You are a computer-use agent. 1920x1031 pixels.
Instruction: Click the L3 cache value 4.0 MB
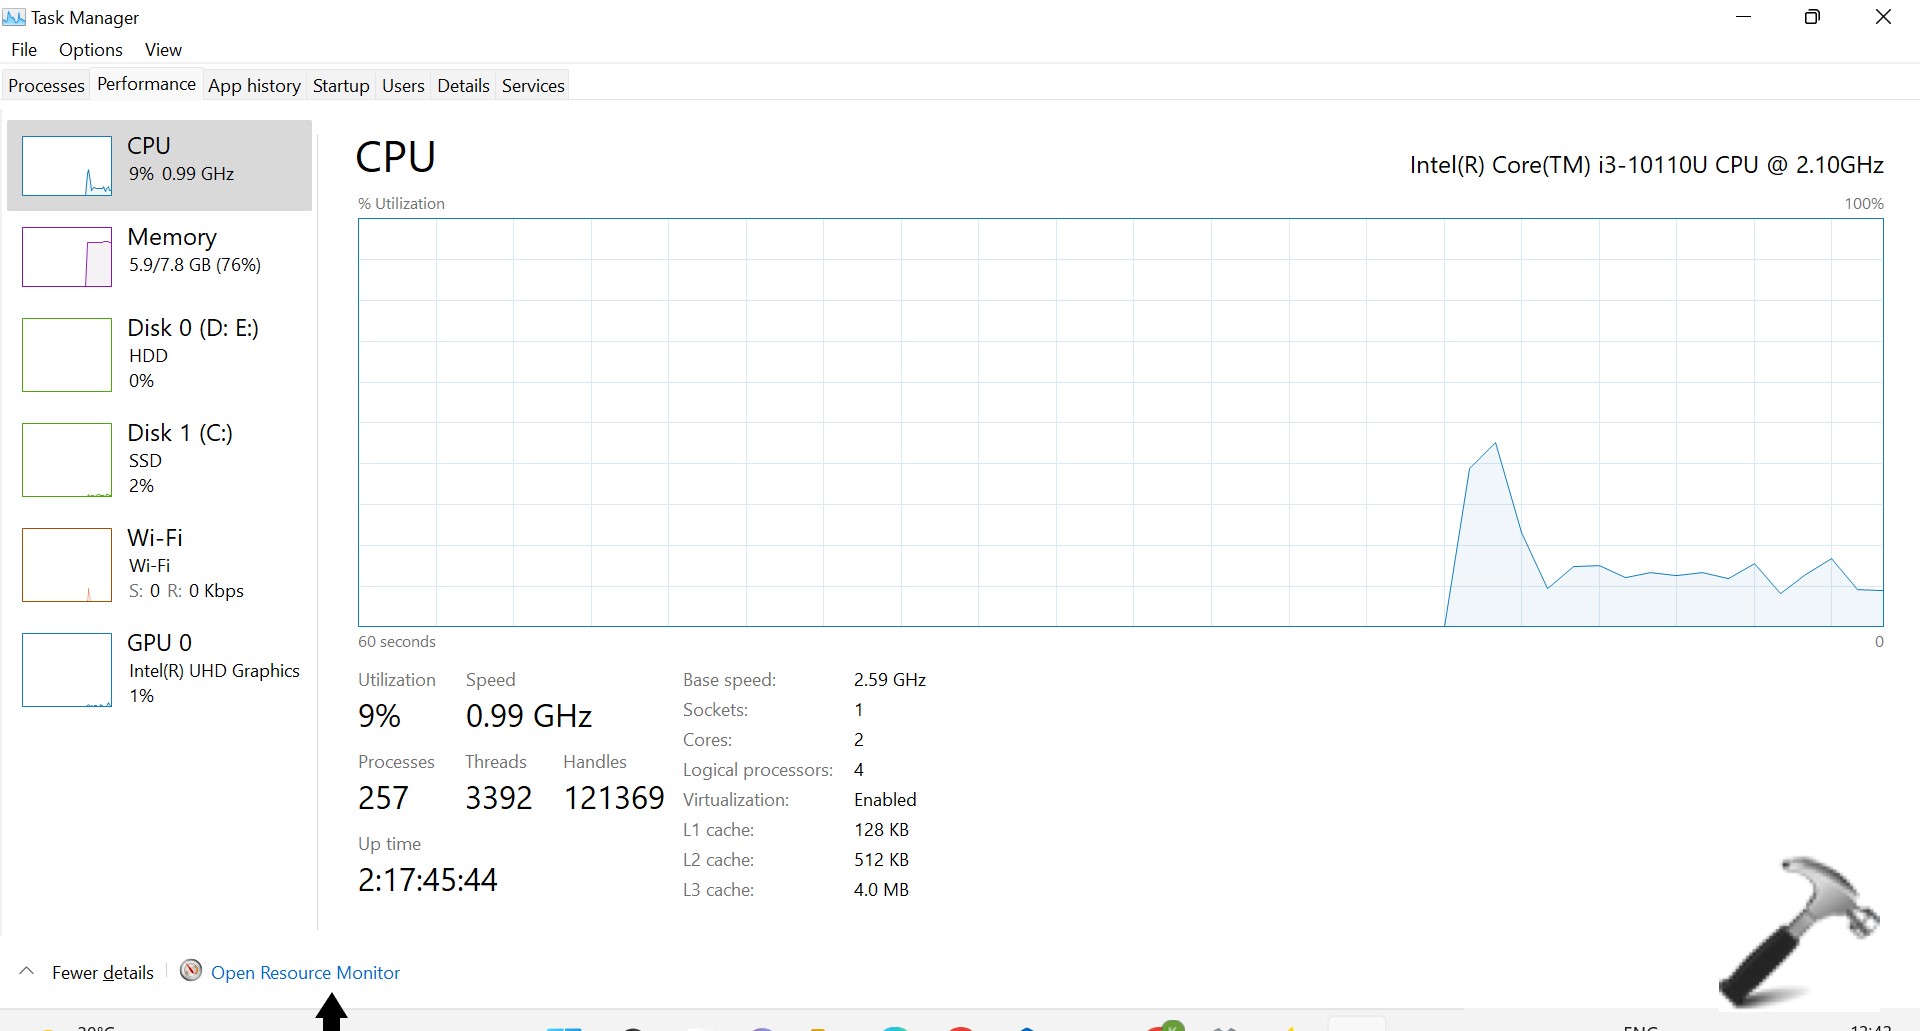[x=881, y=890]
